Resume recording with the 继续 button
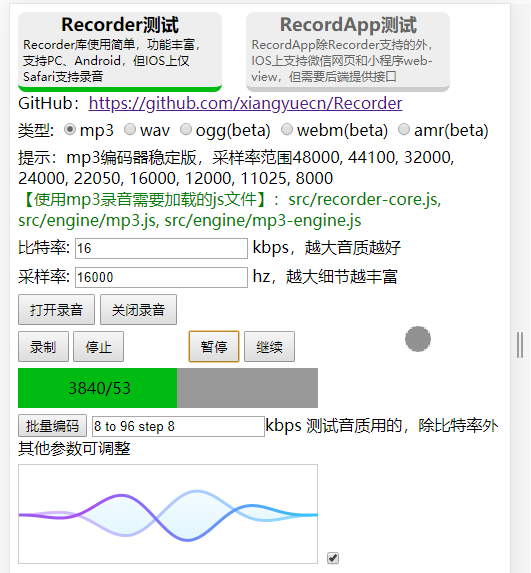 point(269,346)
